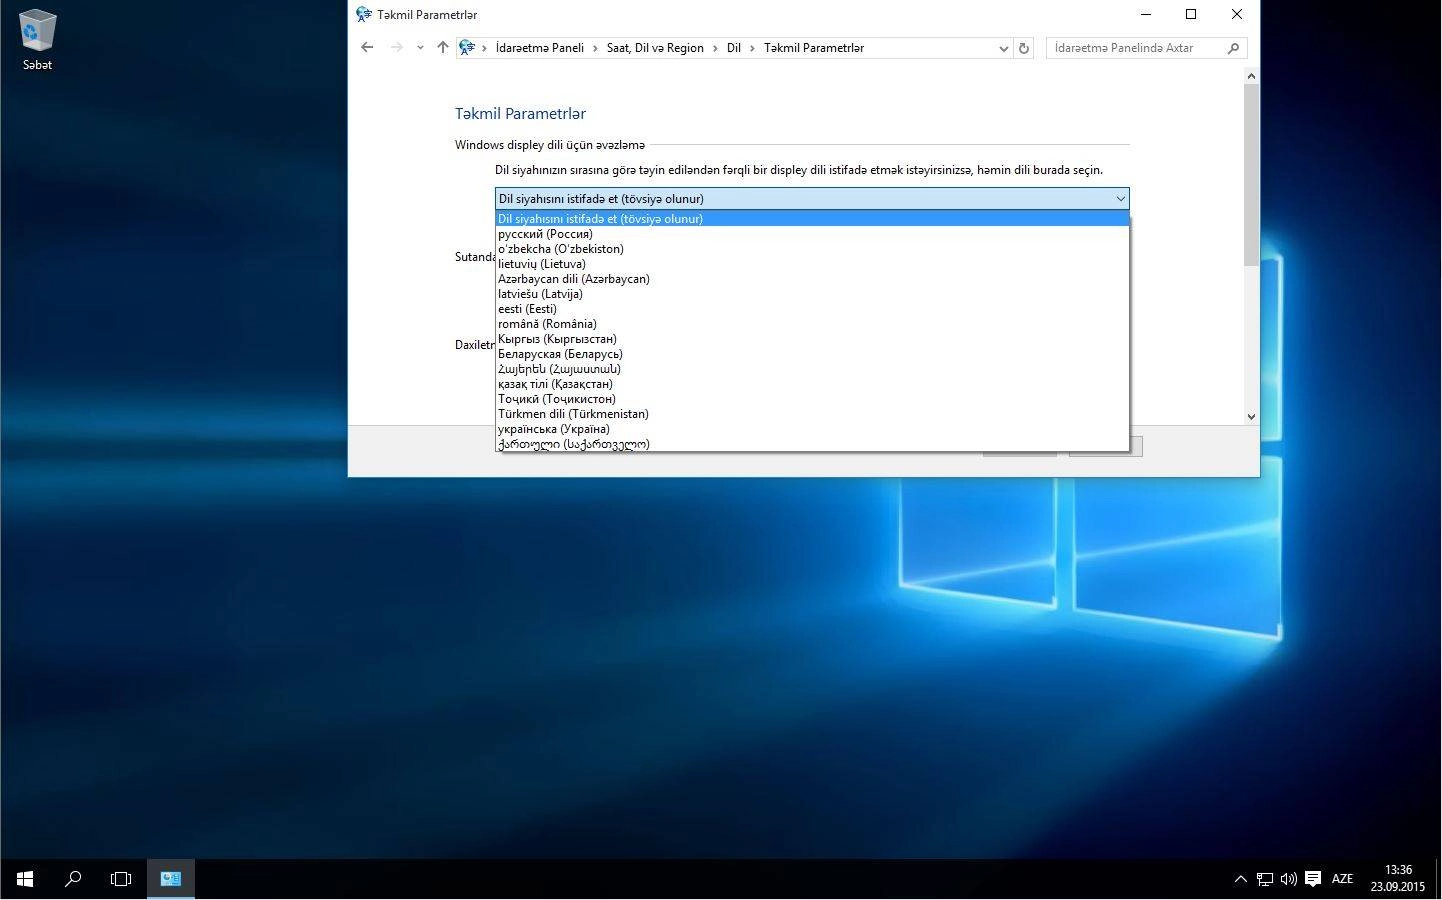Click the search magnifier in Control Panel search
This screenshot has width=1442, height=900.
click(x=1233, y=48)
